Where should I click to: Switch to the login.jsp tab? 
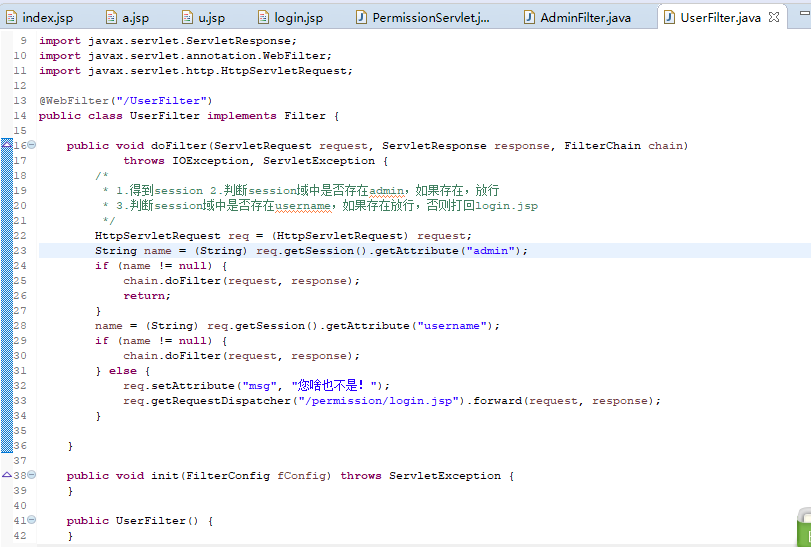click(x=299, y=18)
